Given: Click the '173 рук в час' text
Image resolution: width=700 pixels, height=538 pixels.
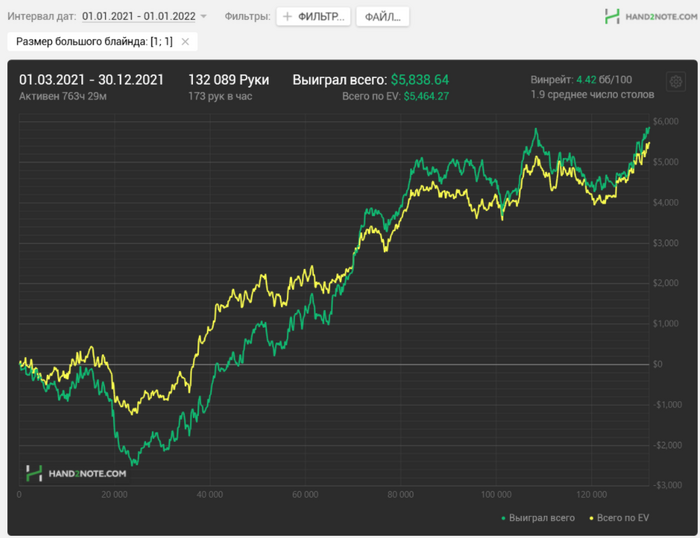Looking at the screenshot, I should tap(220, 96).
